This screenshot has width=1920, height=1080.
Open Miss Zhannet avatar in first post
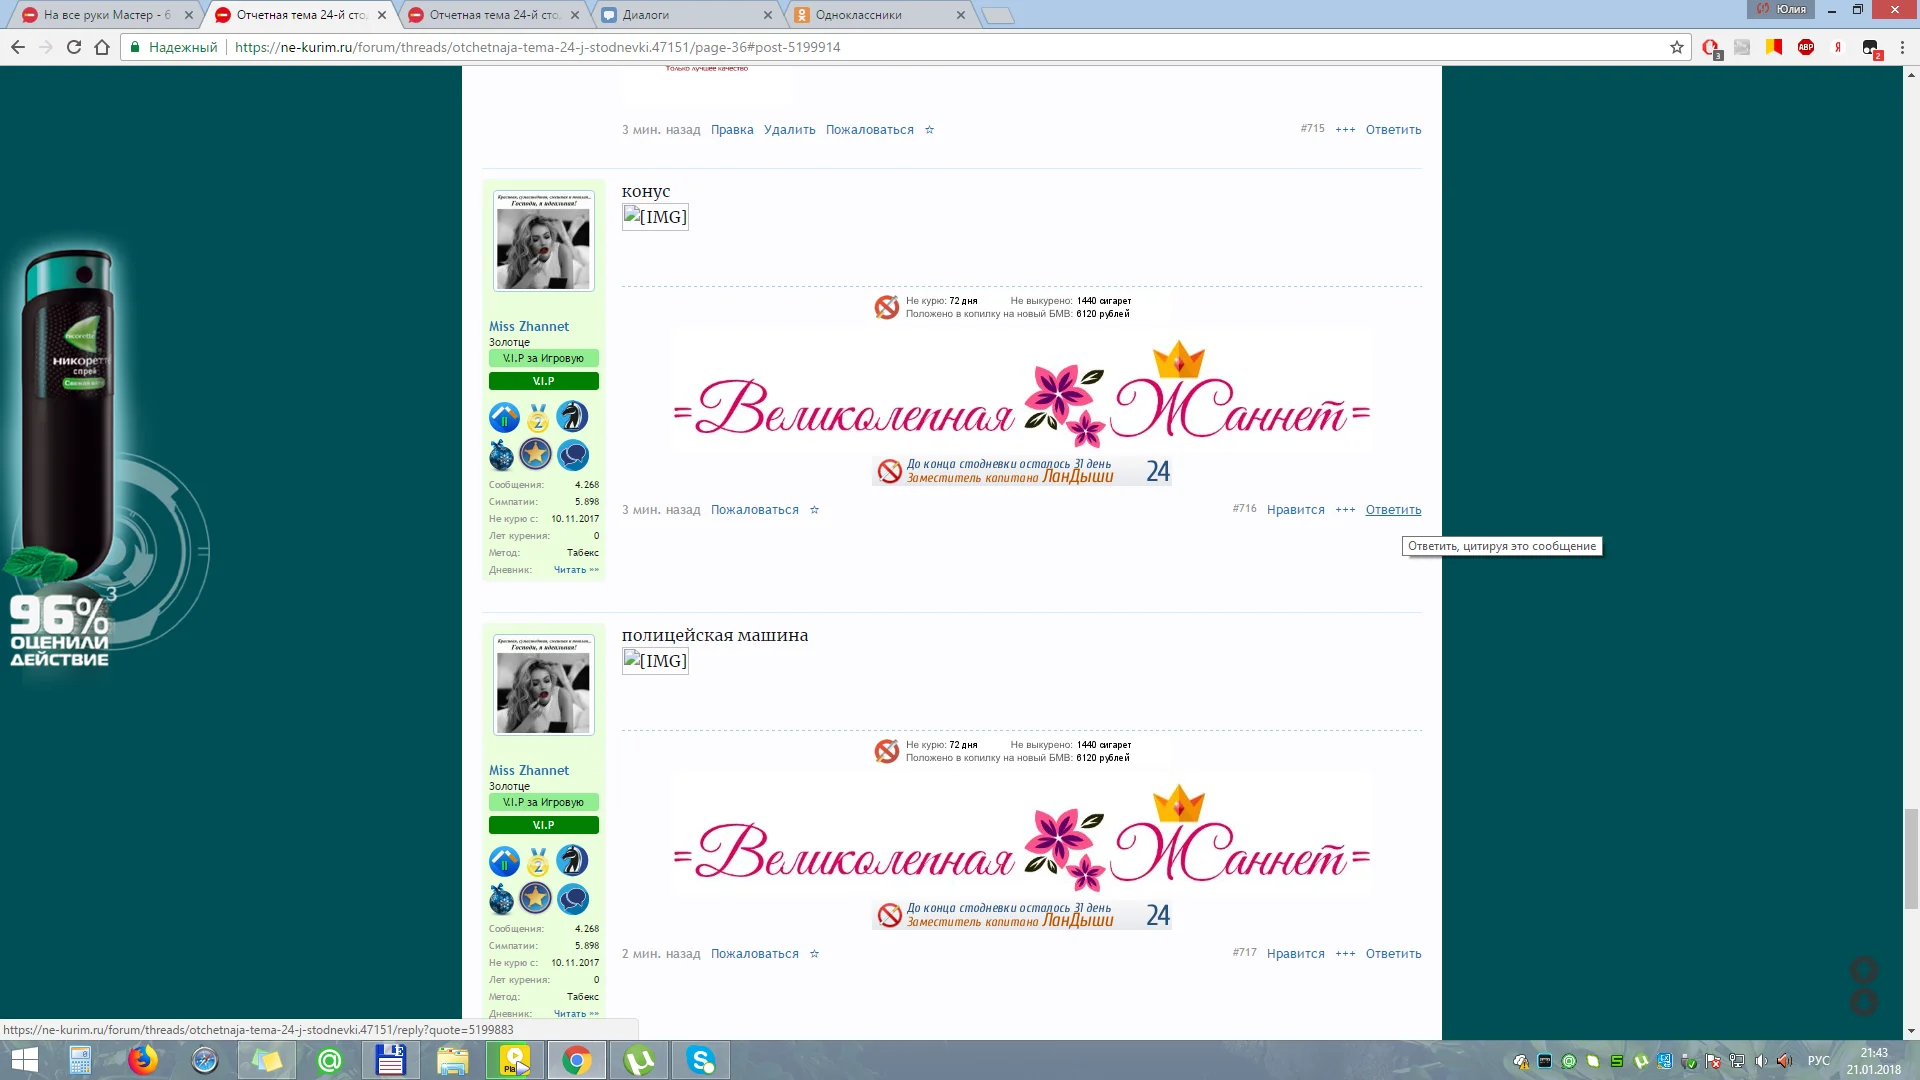coord(543,241)
